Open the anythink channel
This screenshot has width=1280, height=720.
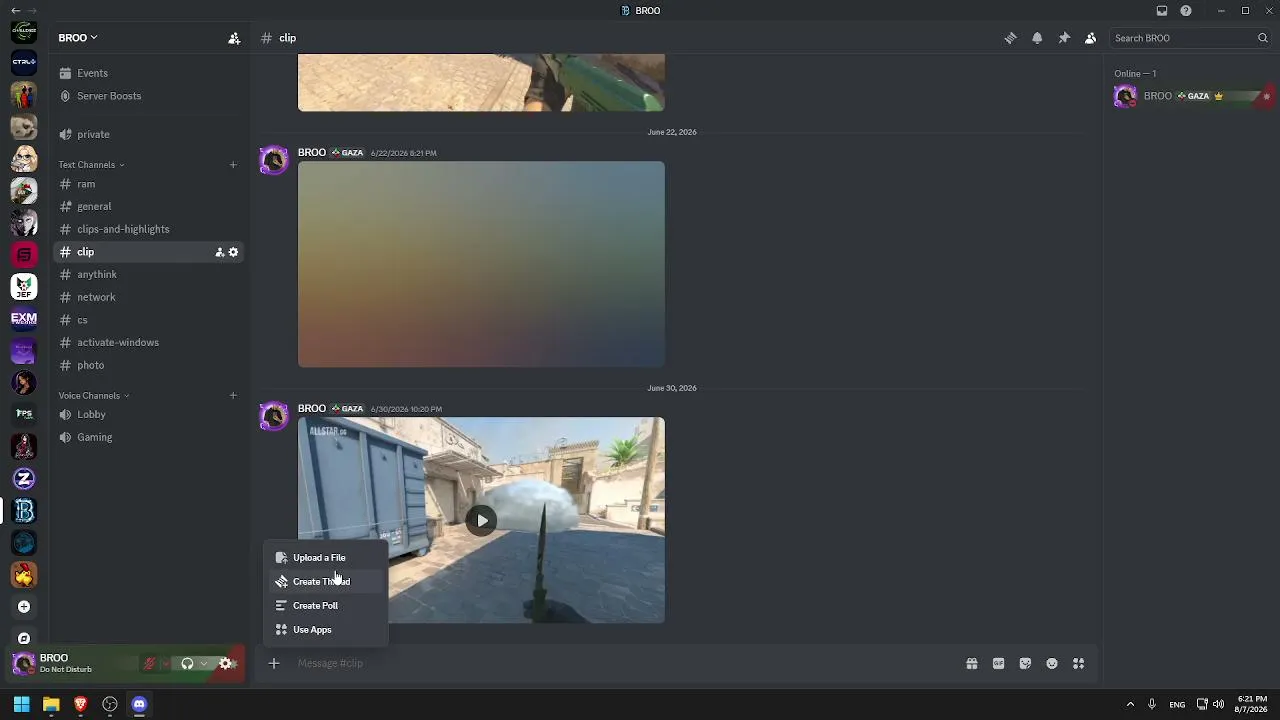coord(147,274)
